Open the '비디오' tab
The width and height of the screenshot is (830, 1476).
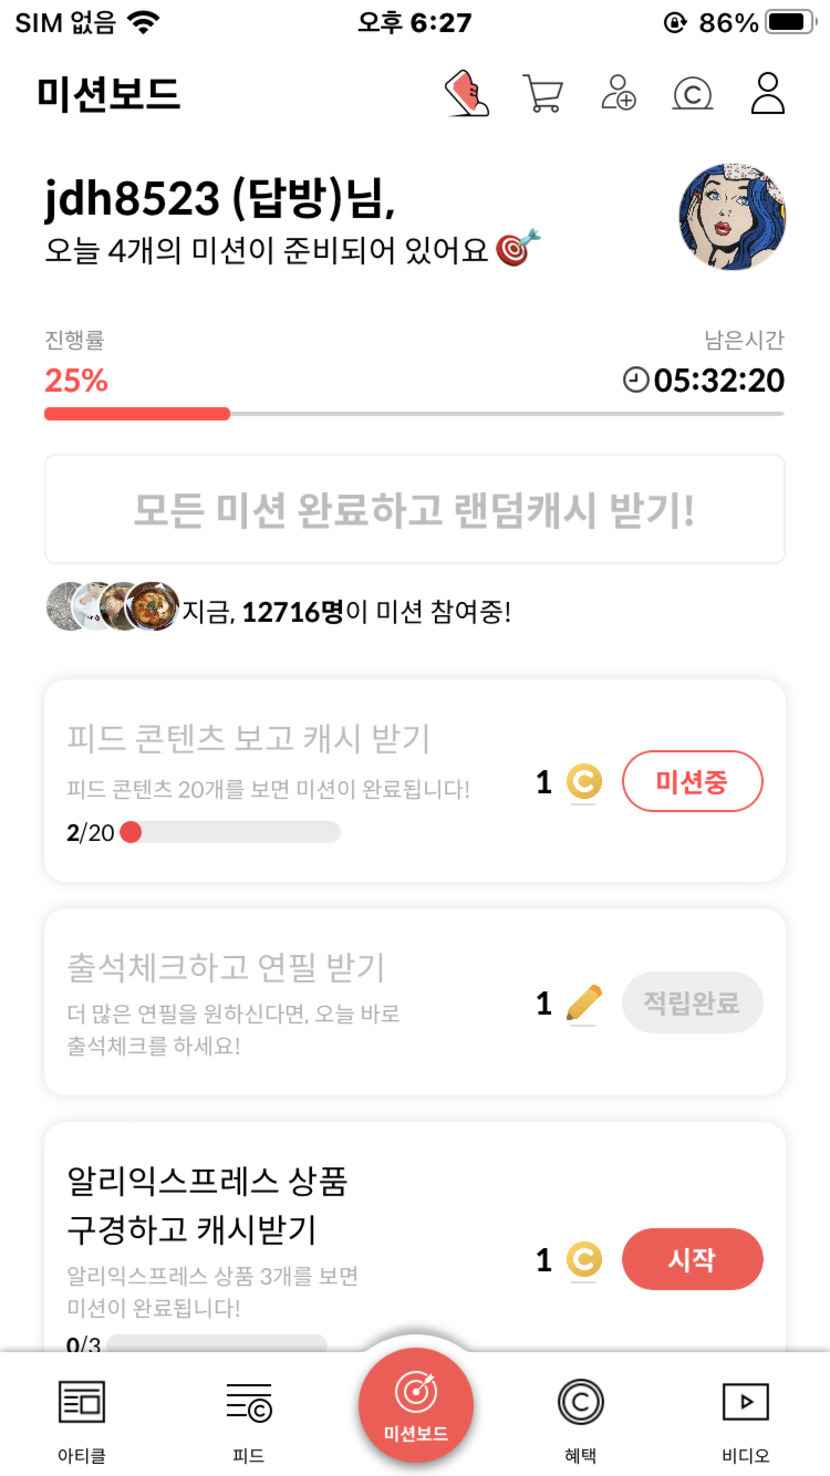[x=745, y=1417]
